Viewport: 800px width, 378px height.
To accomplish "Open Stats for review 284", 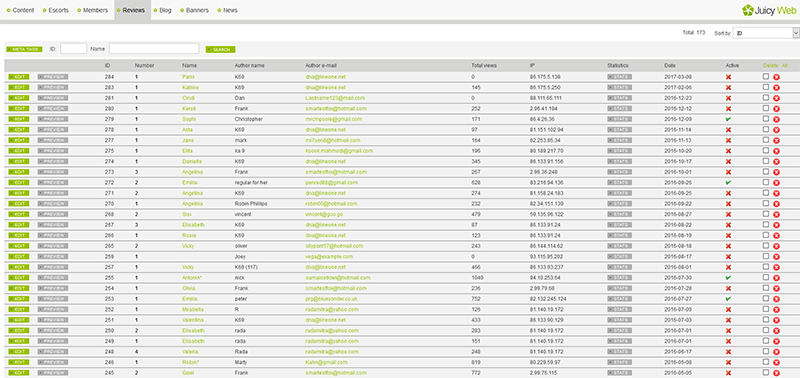I will (x=619, y=77).
